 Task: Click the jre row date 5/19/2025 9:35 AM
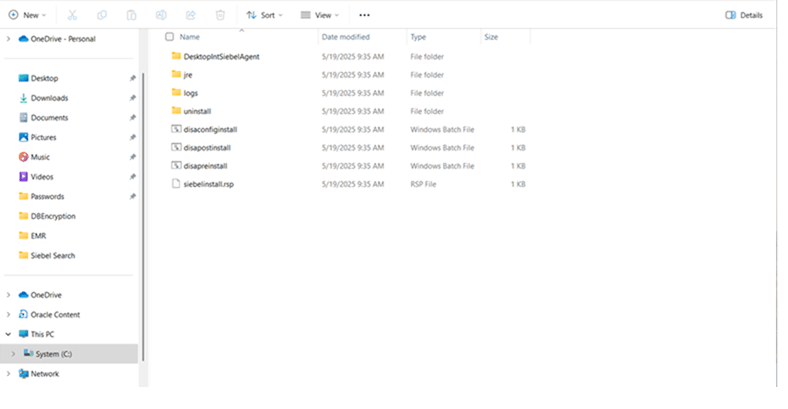[353, 74]
